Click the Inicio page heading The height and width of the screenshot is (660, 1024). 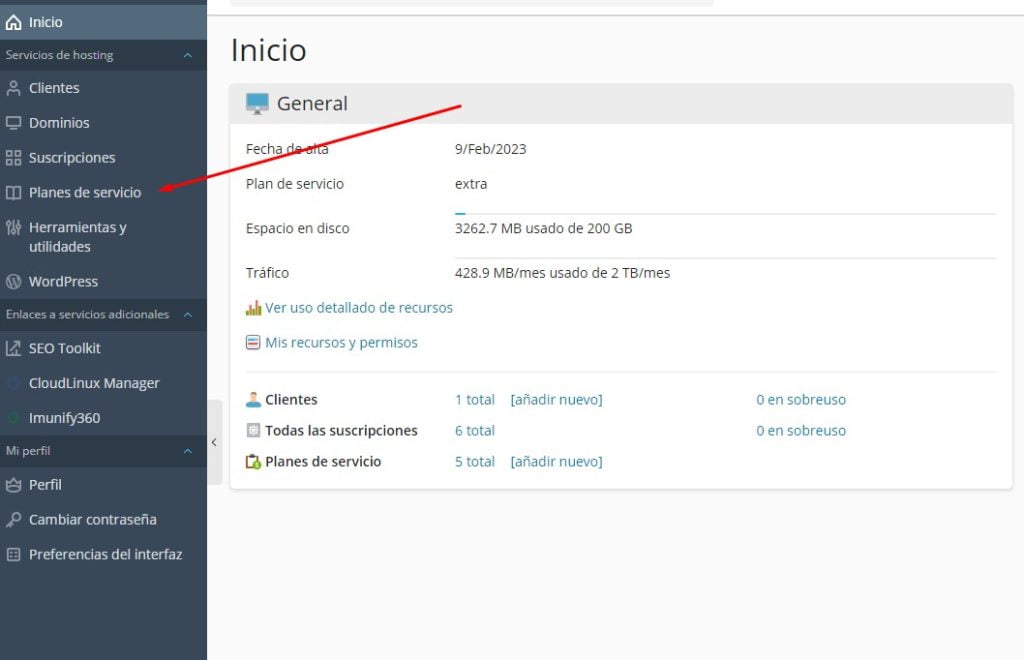coord(268,50)
